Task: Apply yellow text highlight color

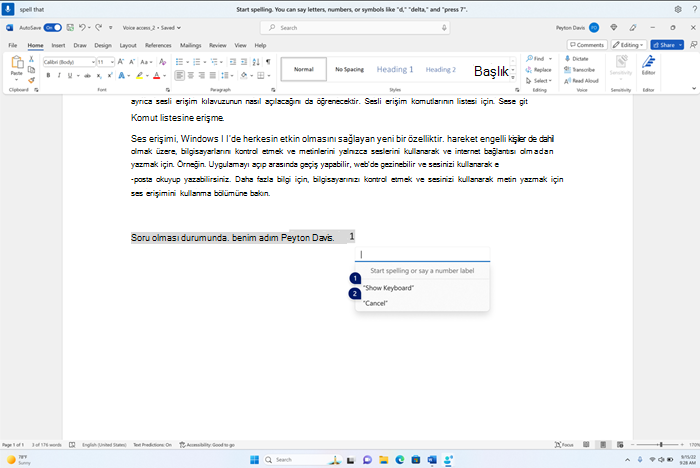Action: (x=140, y=75)
